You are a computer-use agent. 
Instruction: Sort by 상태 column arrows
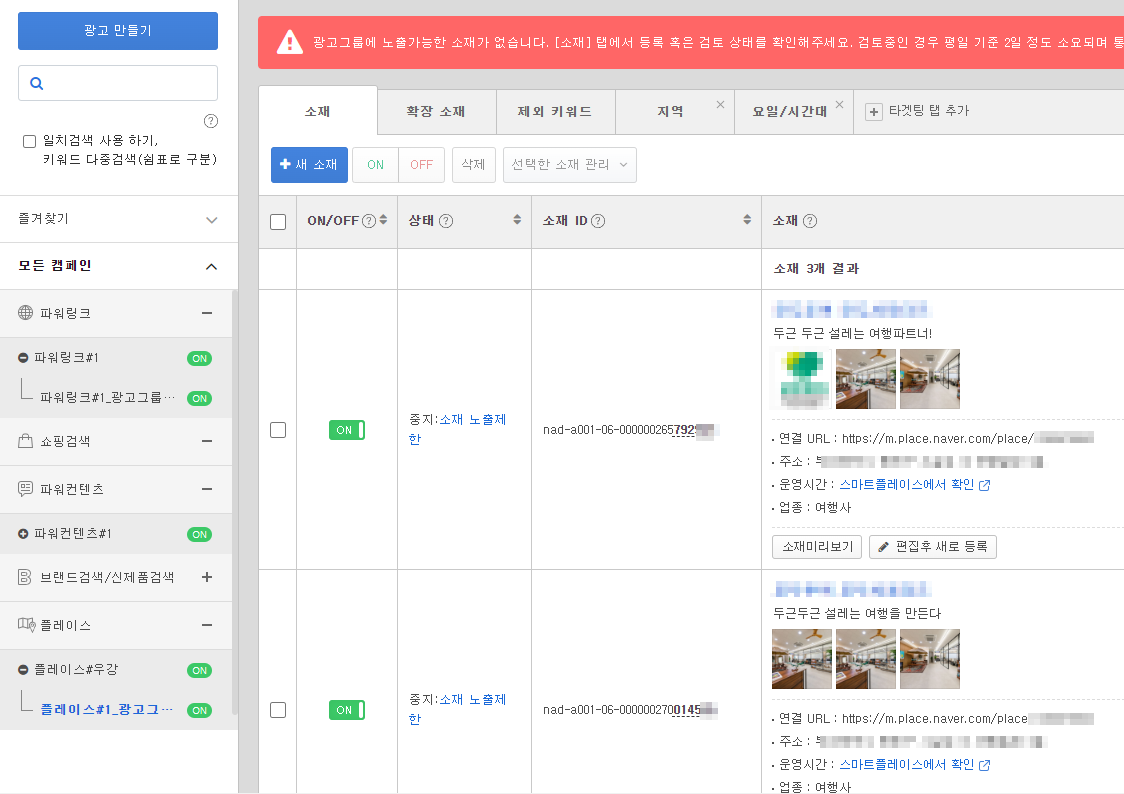(x=517, y=219)
